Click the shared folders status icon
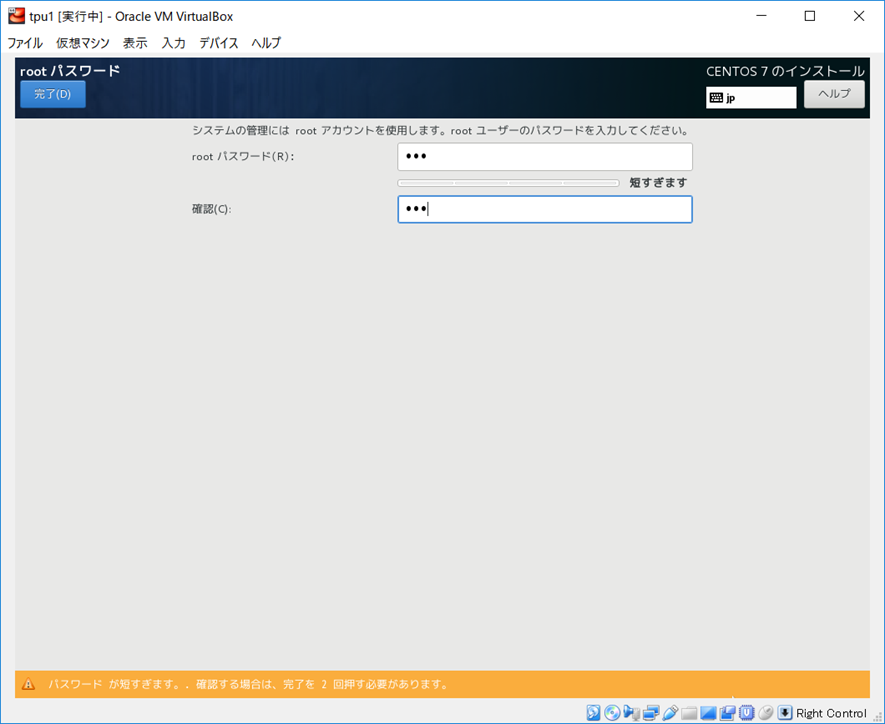Viewport: 885px width, 724px height. pos(686,712)
